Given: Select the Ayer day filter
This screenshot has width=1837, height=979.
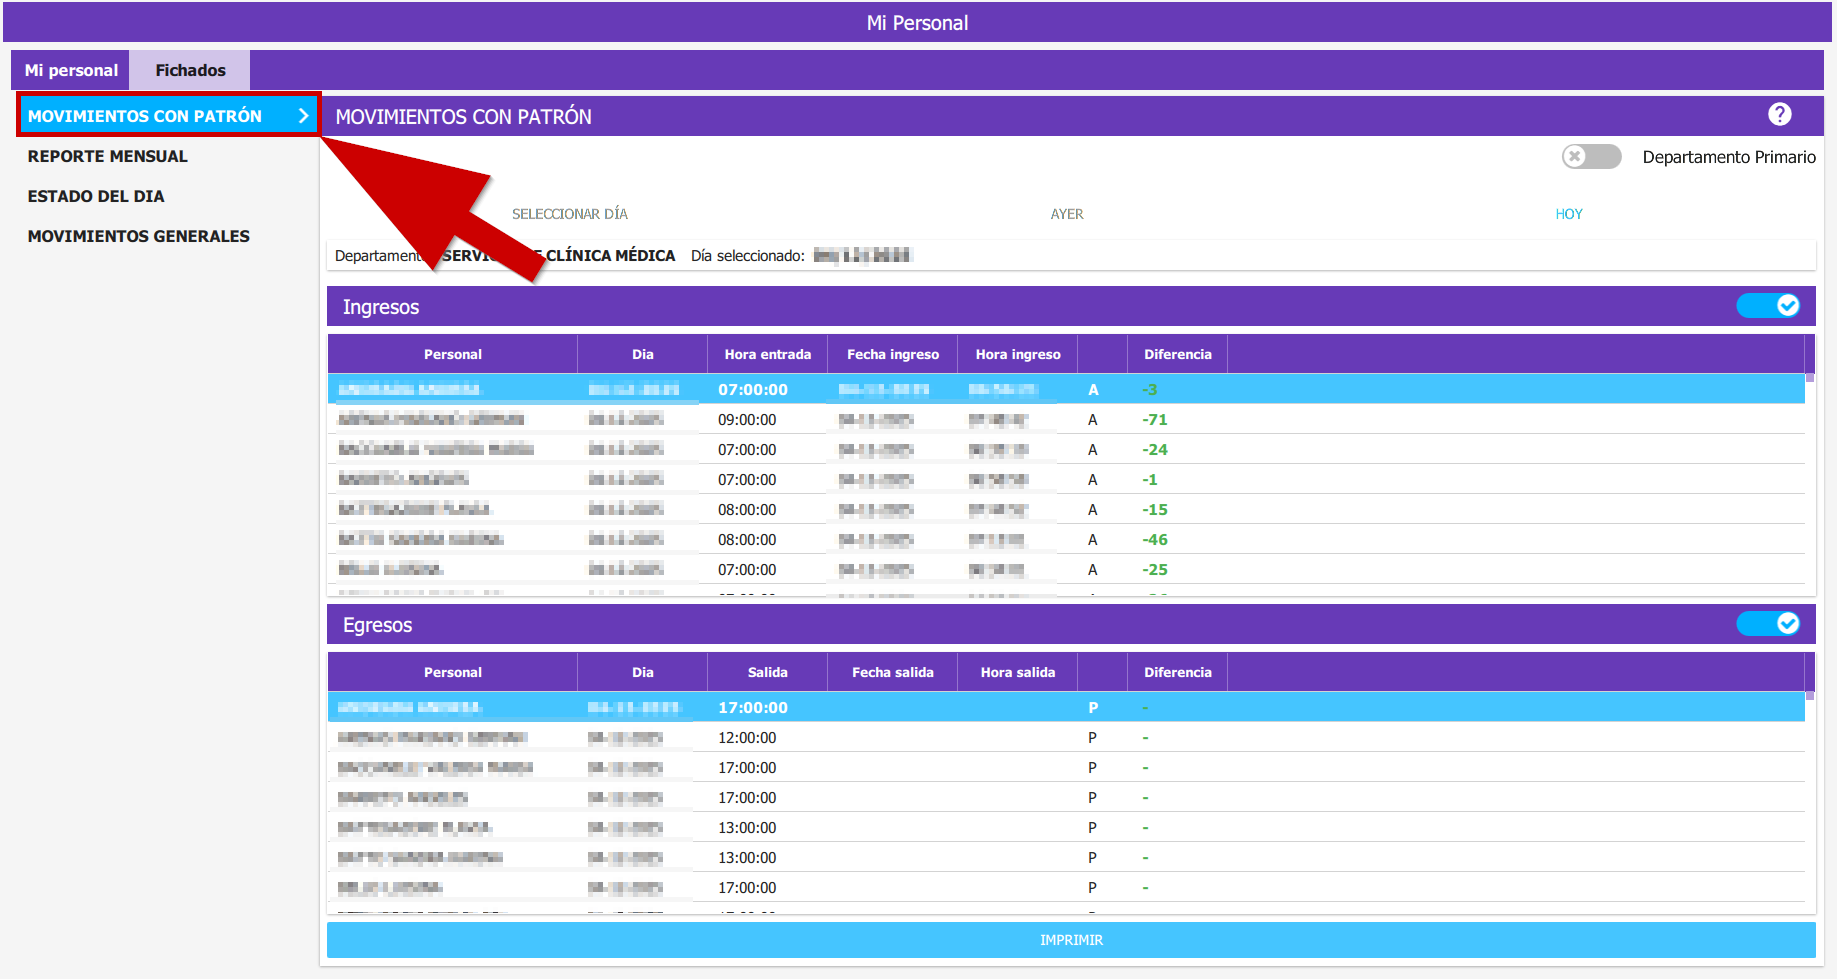Looking at the screenshot, I should pyautogui.click(x=1067, y=214).
